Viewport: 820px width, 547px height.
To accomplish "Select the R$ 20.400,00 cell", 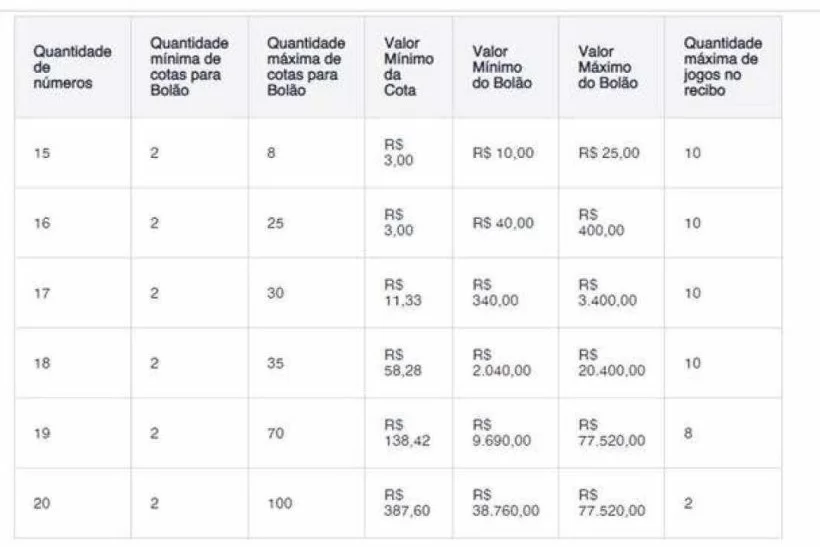I will 611,363.
